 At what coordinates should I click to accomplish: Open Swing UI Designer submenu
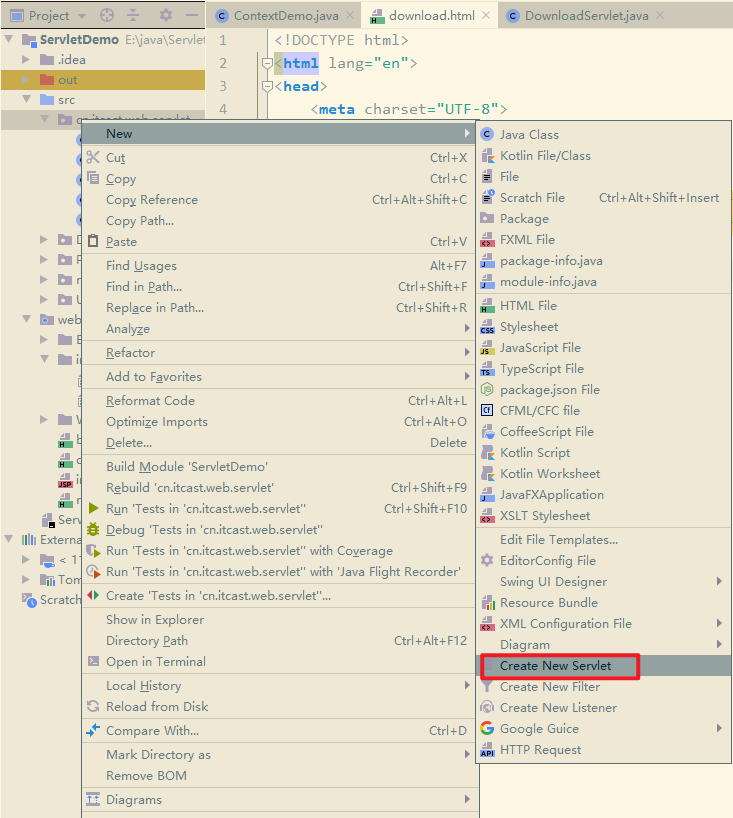604,582
